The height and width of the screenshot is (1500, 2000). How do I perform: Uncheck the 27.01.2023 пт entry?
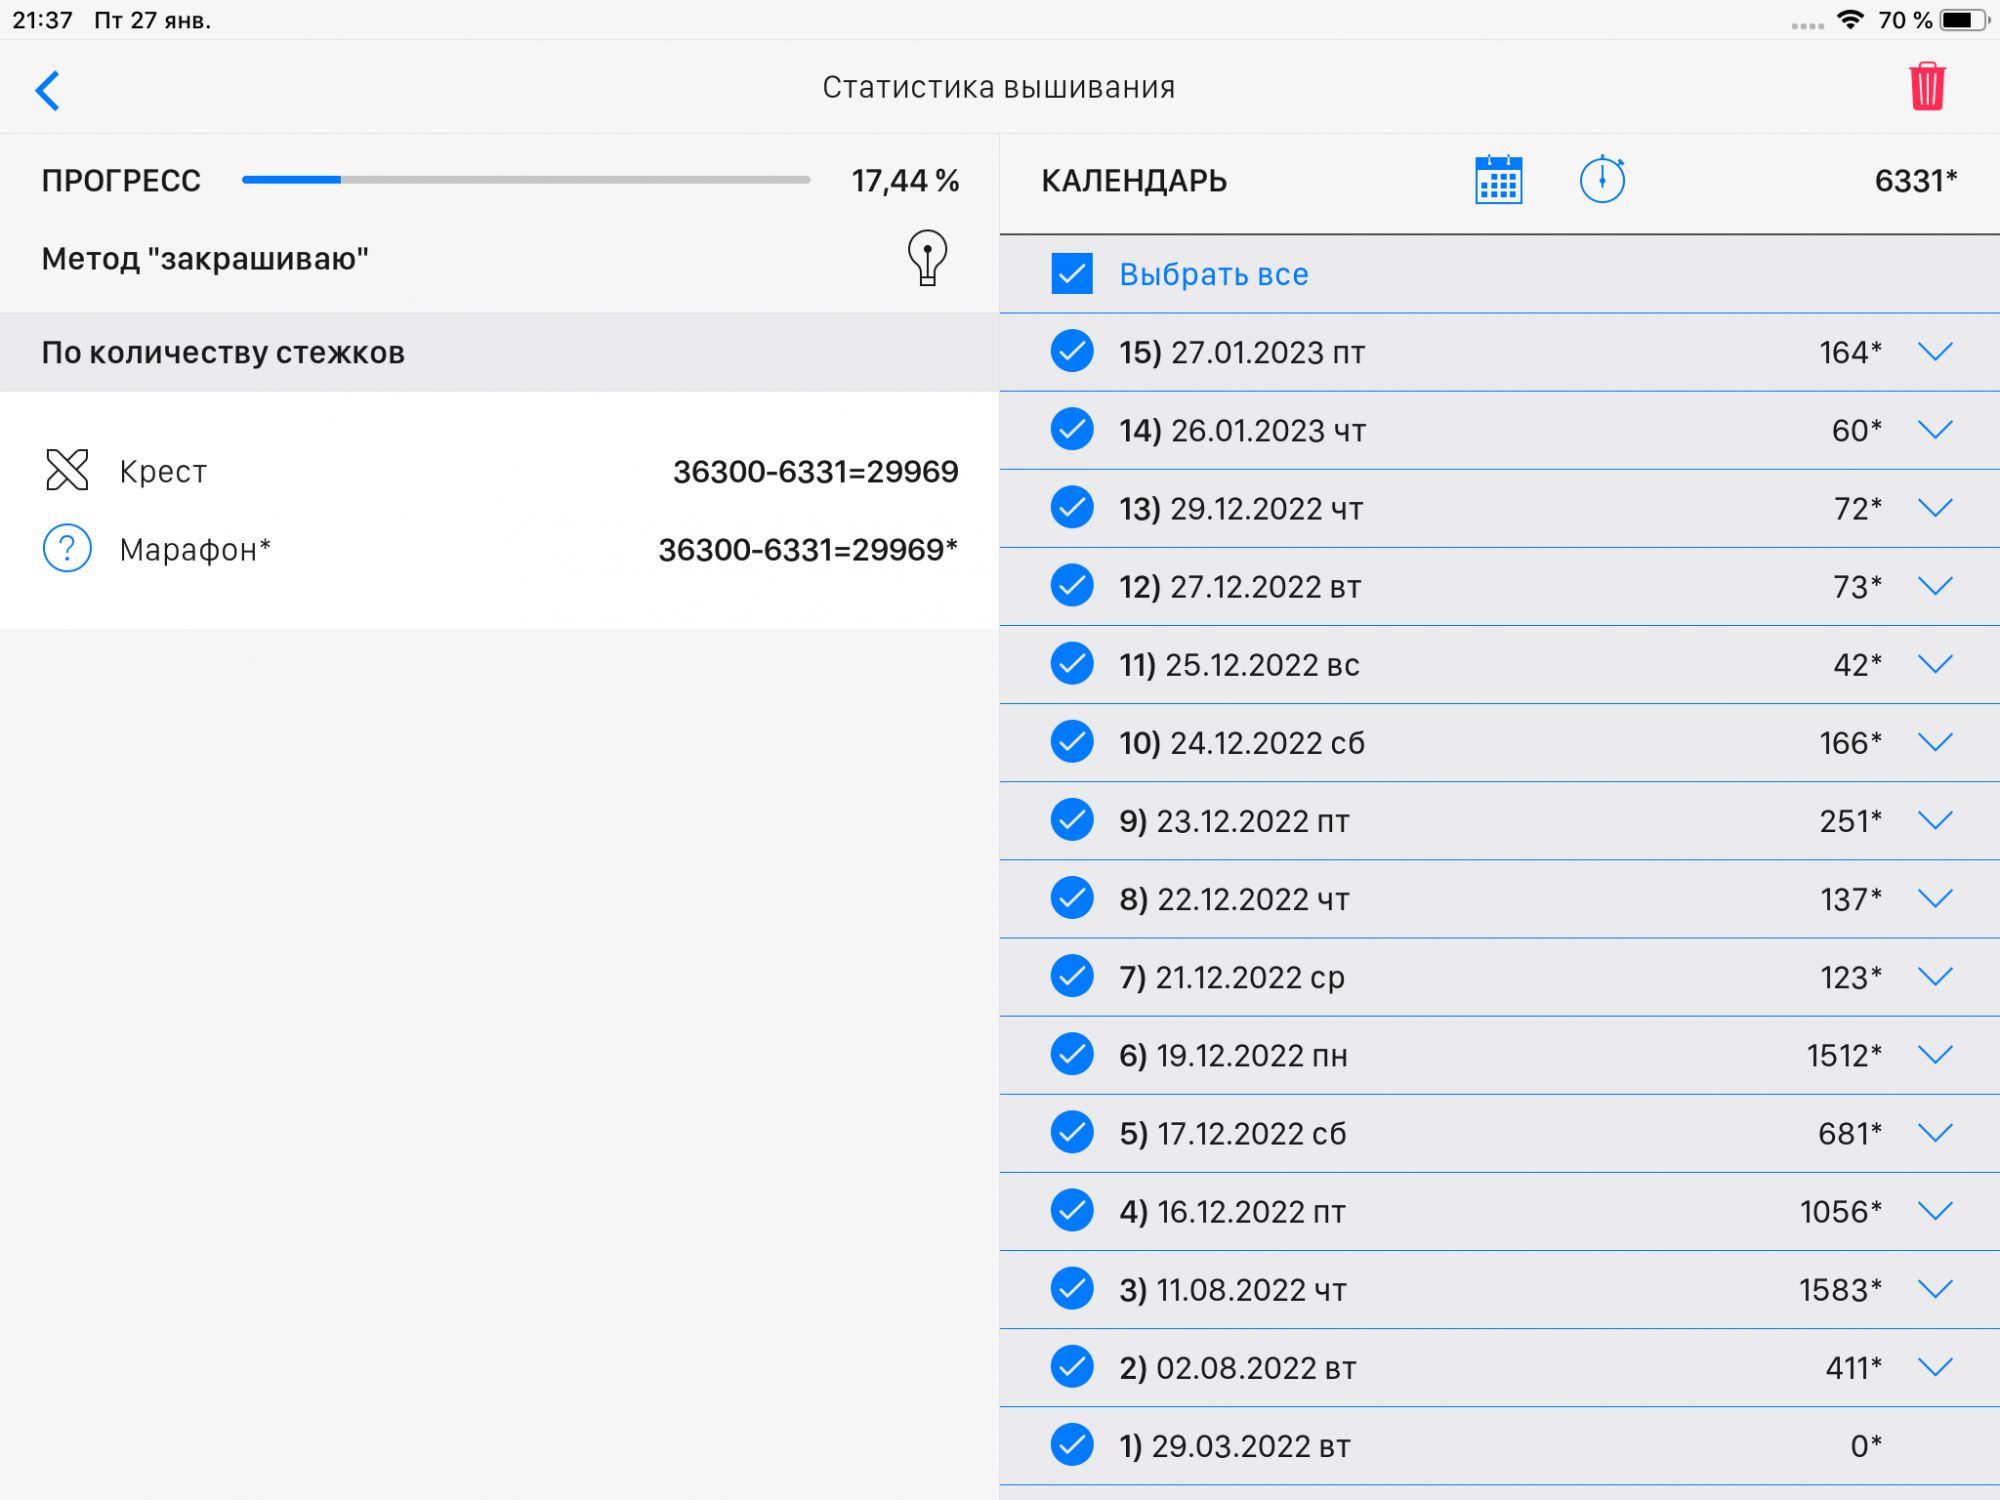point(1072,352)
